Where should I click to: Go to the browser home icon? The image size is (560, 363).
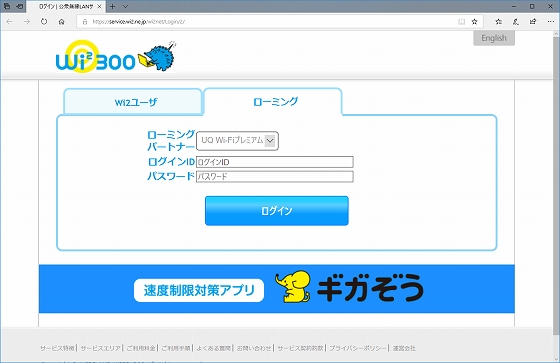click(61, 22)
